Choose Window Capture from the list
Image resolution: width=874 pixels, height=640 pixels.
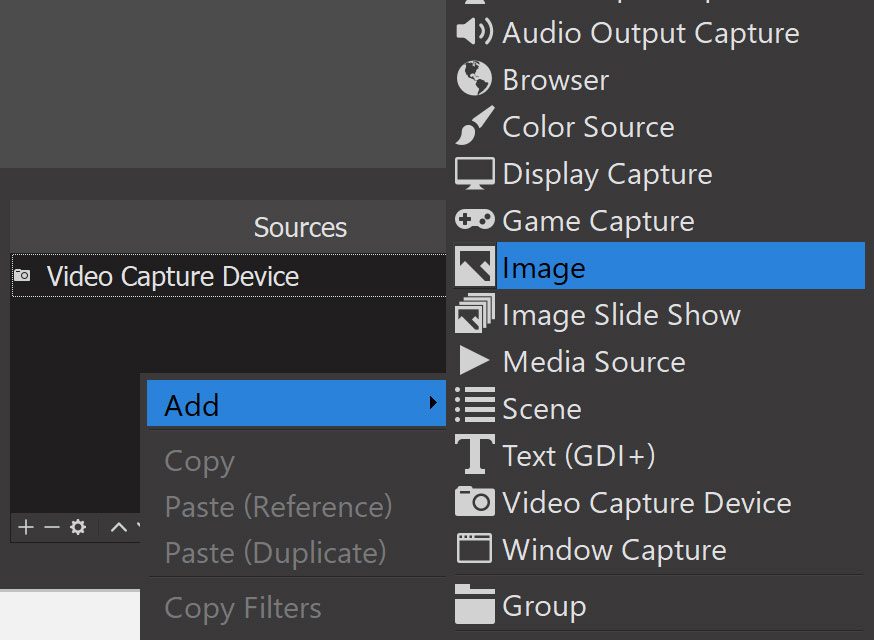[x=614, y=550]
